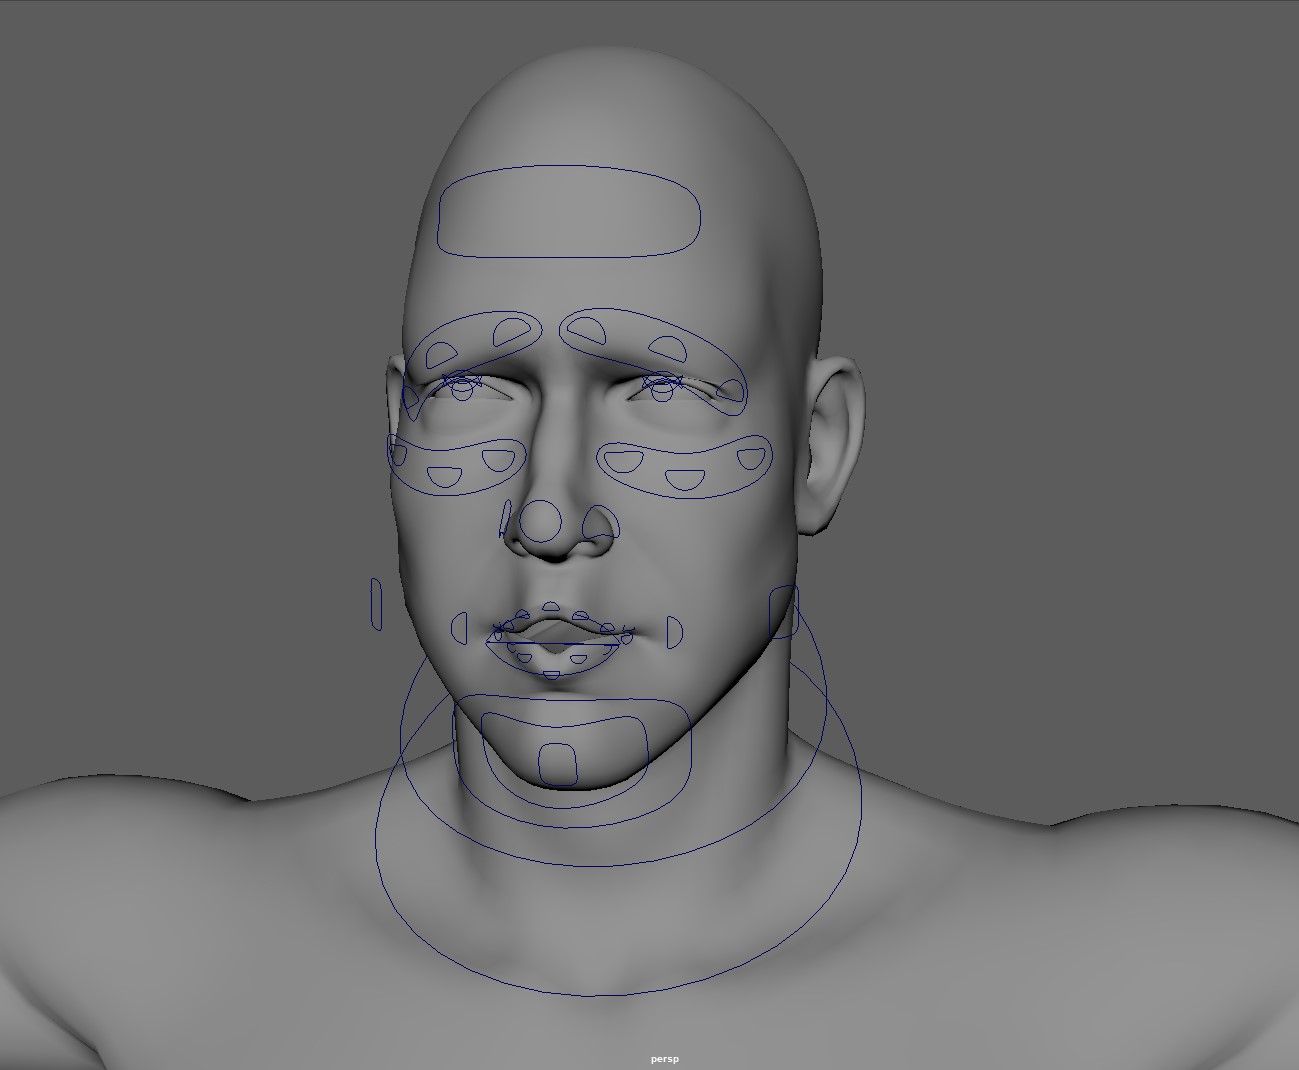This screenshot has width=1299, height=1070.
Task: Select the outer brow half-circle control on screen-left brow
Action: point(440,353)
